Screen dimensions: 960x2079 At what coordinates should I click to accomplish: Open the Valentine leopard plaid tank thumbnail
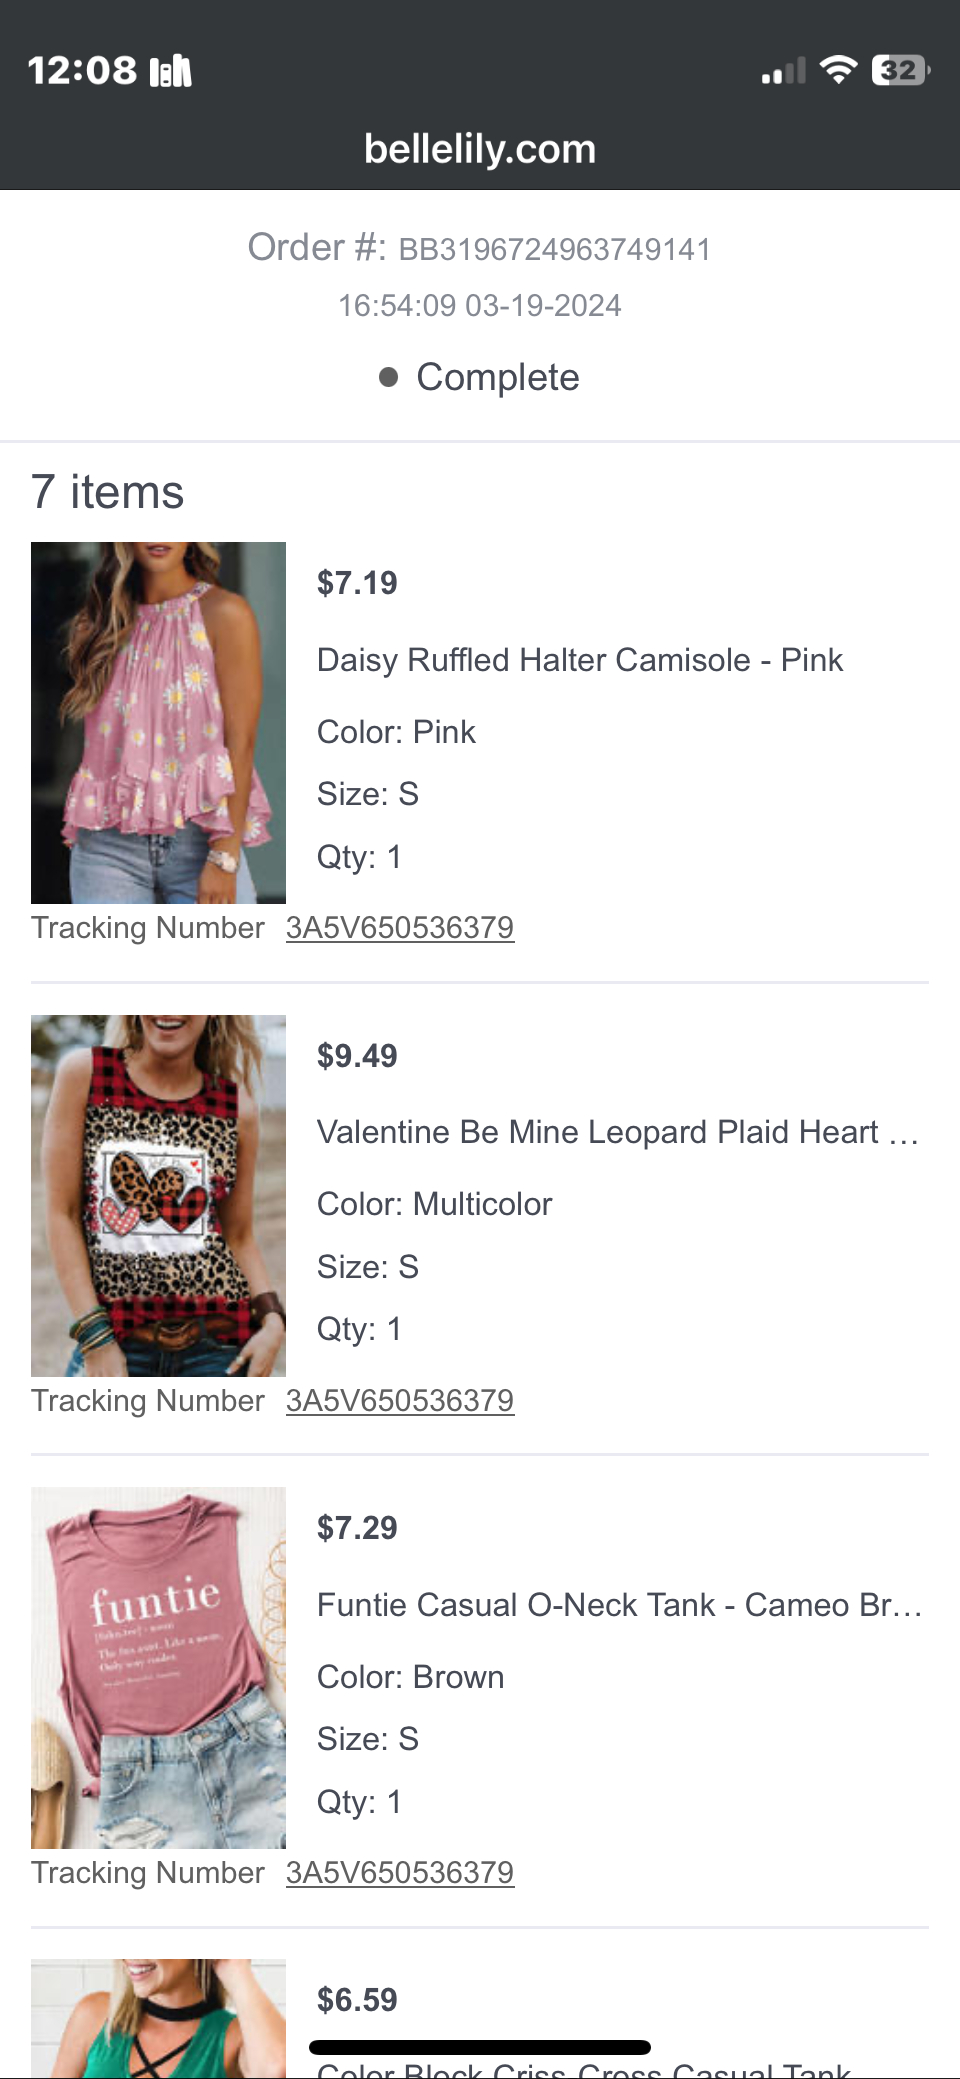click(158, 1196)
